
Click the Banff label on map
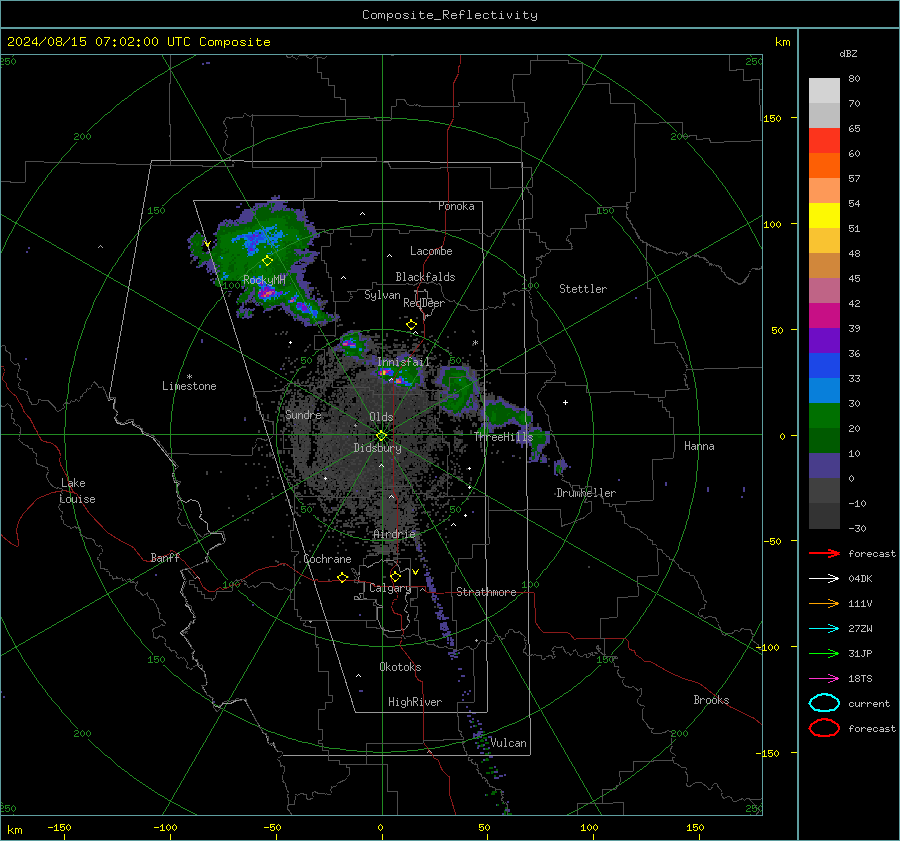pyautogui.click(x=165, y=557)
